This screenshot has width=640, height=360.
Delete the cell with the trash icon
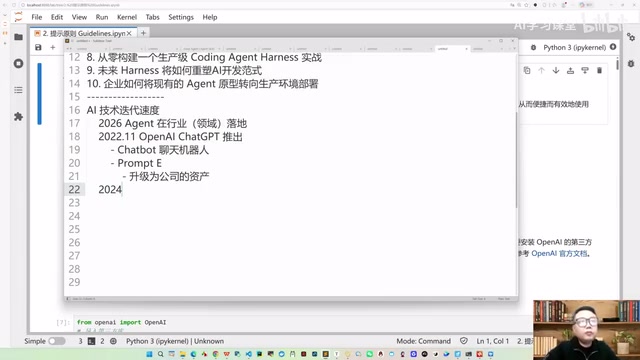coord(599,71)
